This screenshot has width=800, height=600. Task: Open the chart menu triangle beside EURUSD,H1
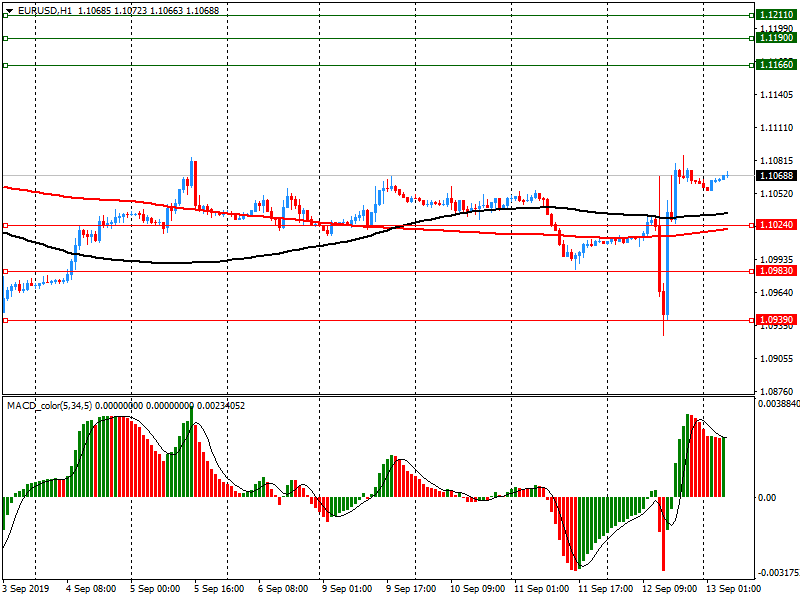pos(9,11)
